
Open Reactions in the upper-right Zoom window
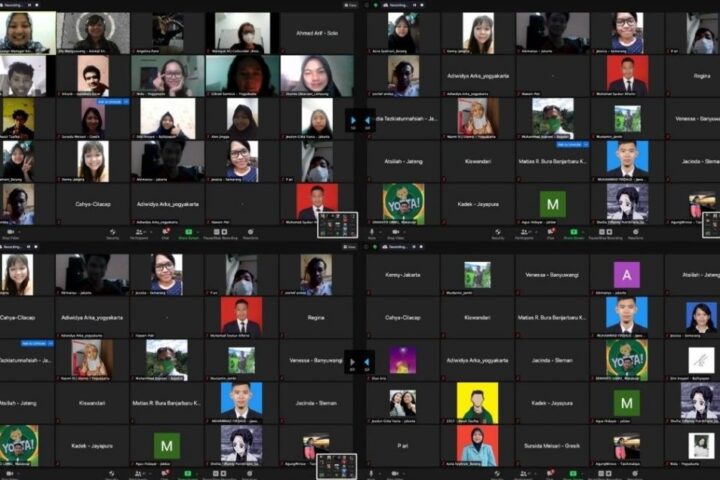(x=636, y=234)
